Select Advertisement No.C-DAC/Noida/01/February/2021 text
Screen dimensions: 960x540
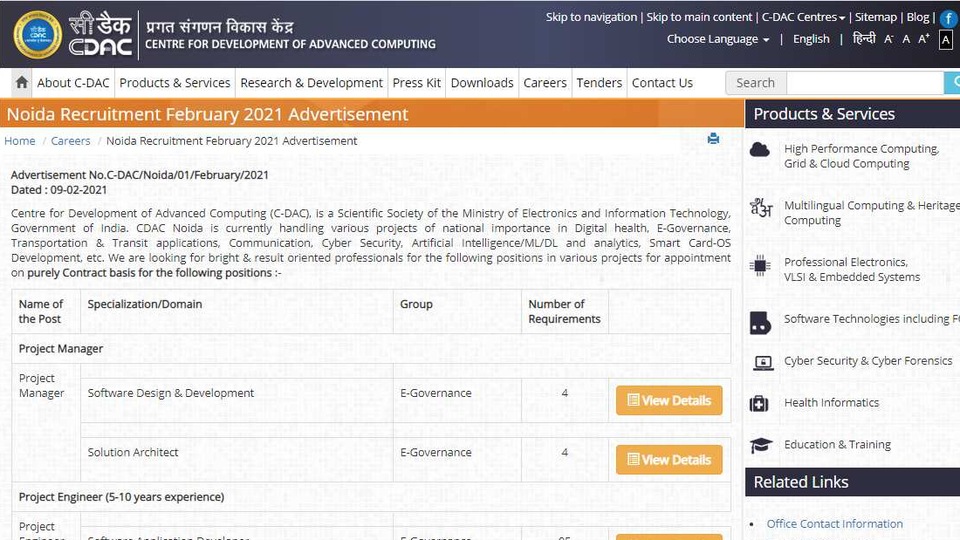click(140, 175)
